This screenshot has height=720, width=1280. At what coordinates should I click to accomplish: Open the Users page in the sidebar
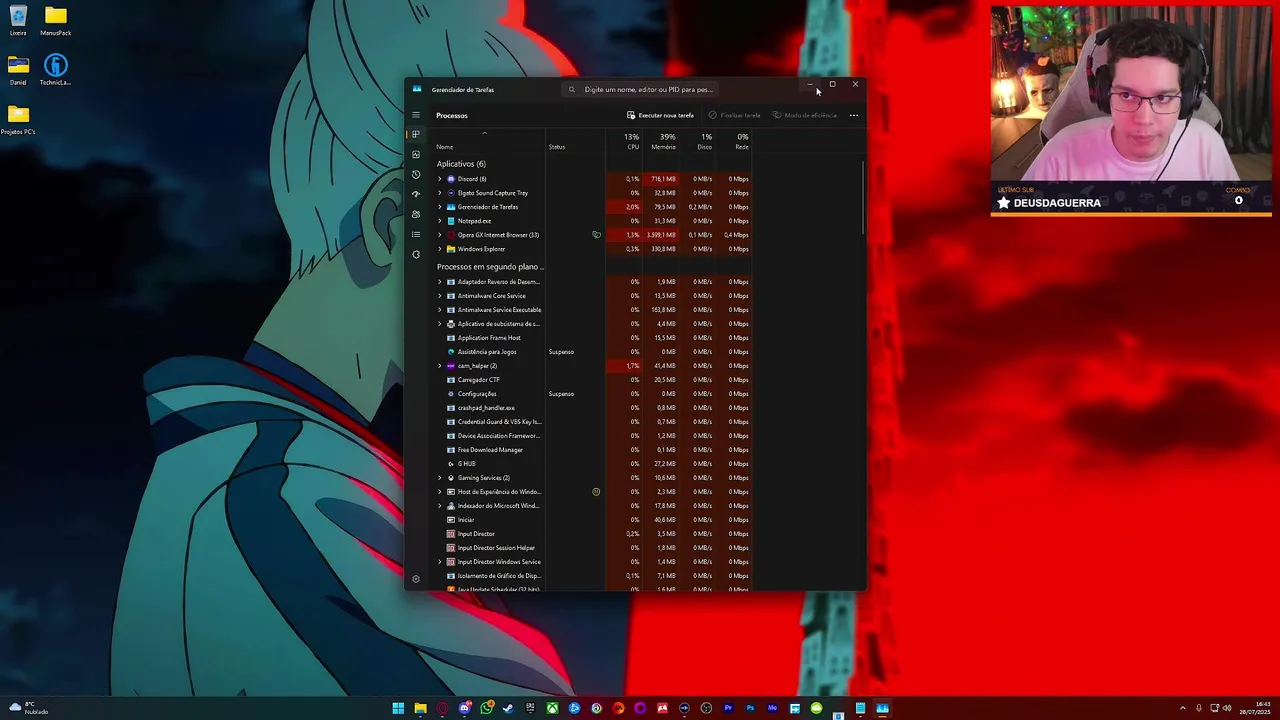pyautogui.click(x=416, y=214)
